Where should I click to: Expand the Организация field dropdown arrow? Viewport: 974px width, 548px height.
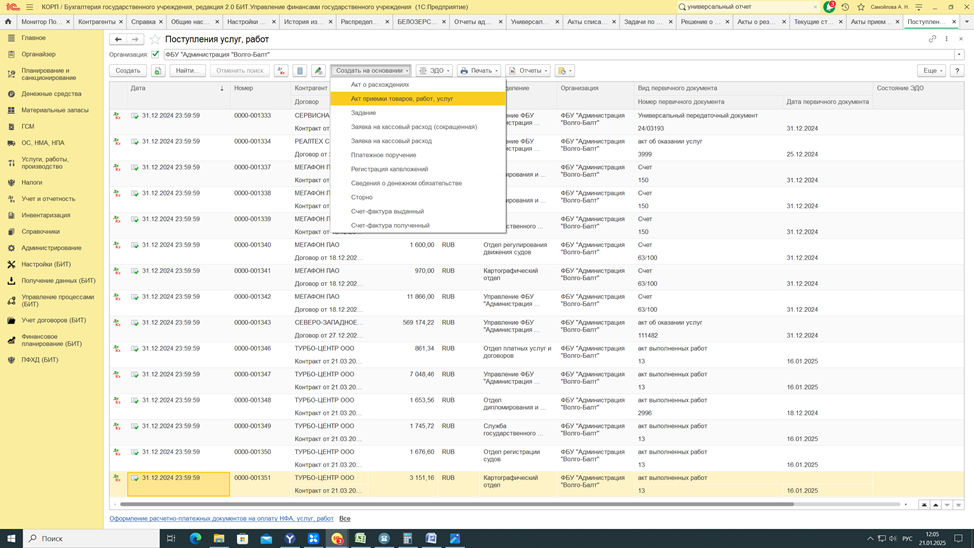click(x=959, y=55)
